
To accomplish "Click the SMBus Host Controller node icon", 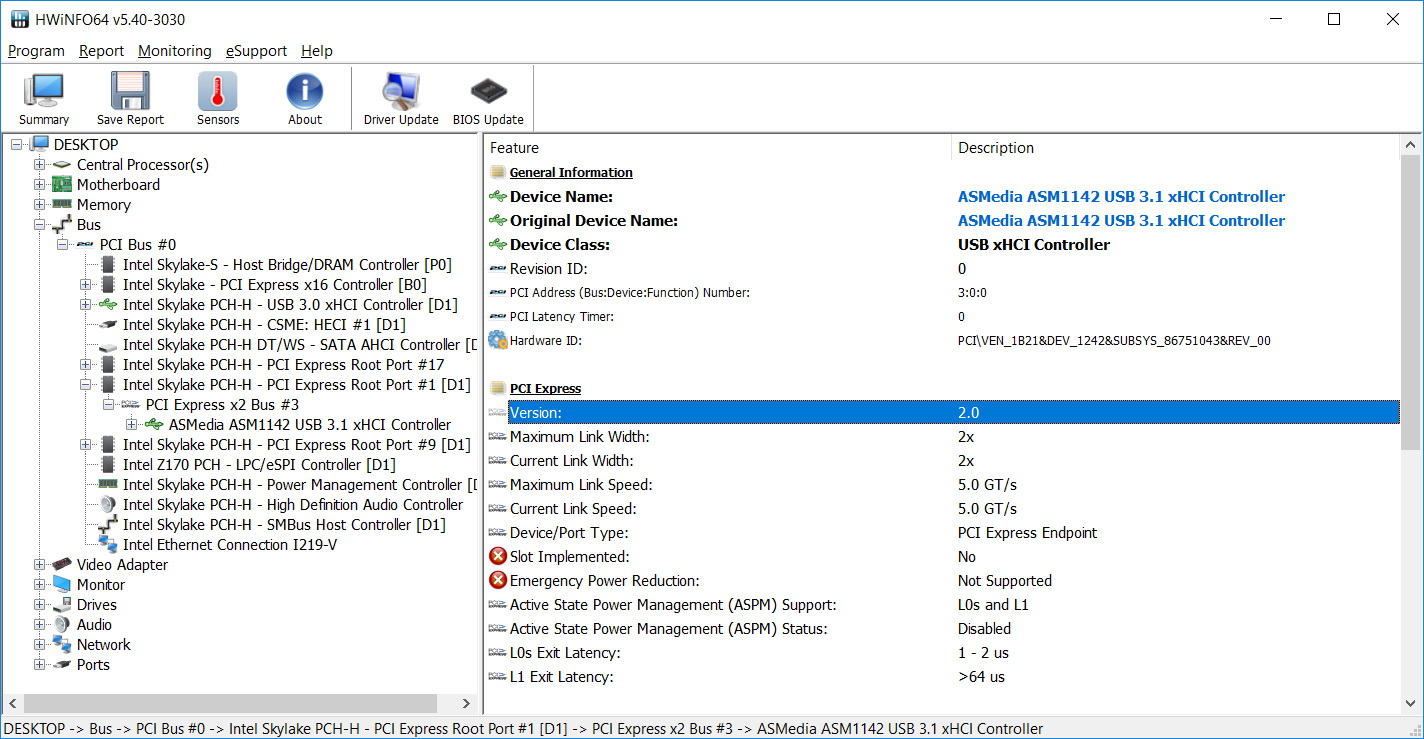I will click(108, 525).
